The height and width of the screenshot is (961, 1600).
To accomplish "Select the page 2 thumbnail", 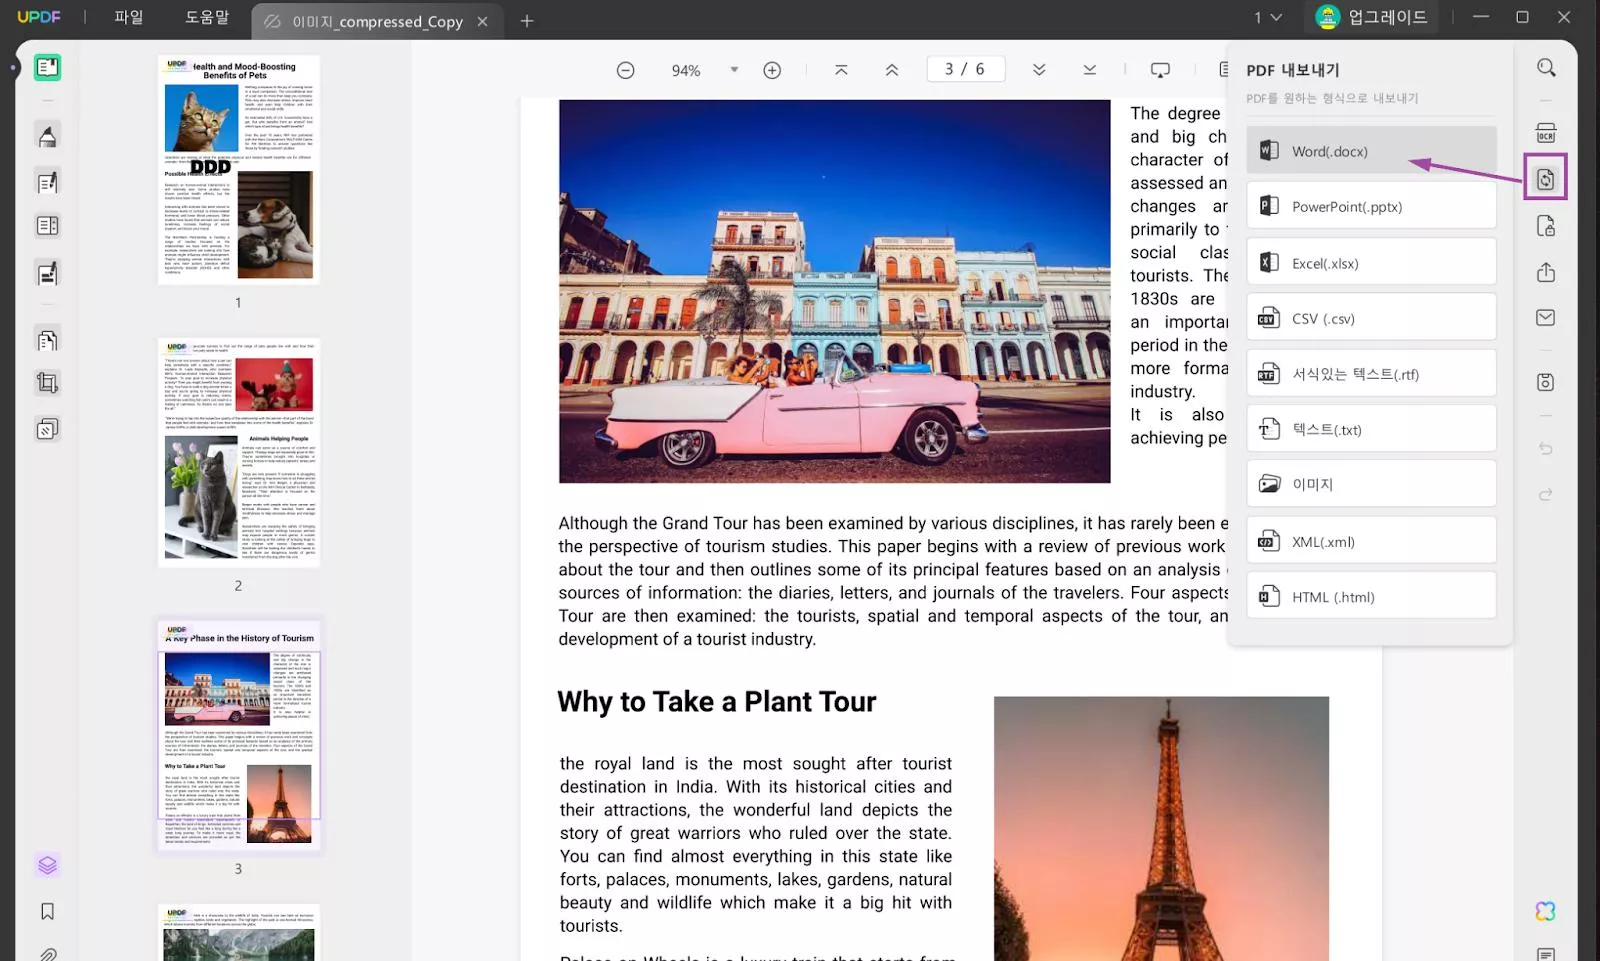I will coord(238,452).
